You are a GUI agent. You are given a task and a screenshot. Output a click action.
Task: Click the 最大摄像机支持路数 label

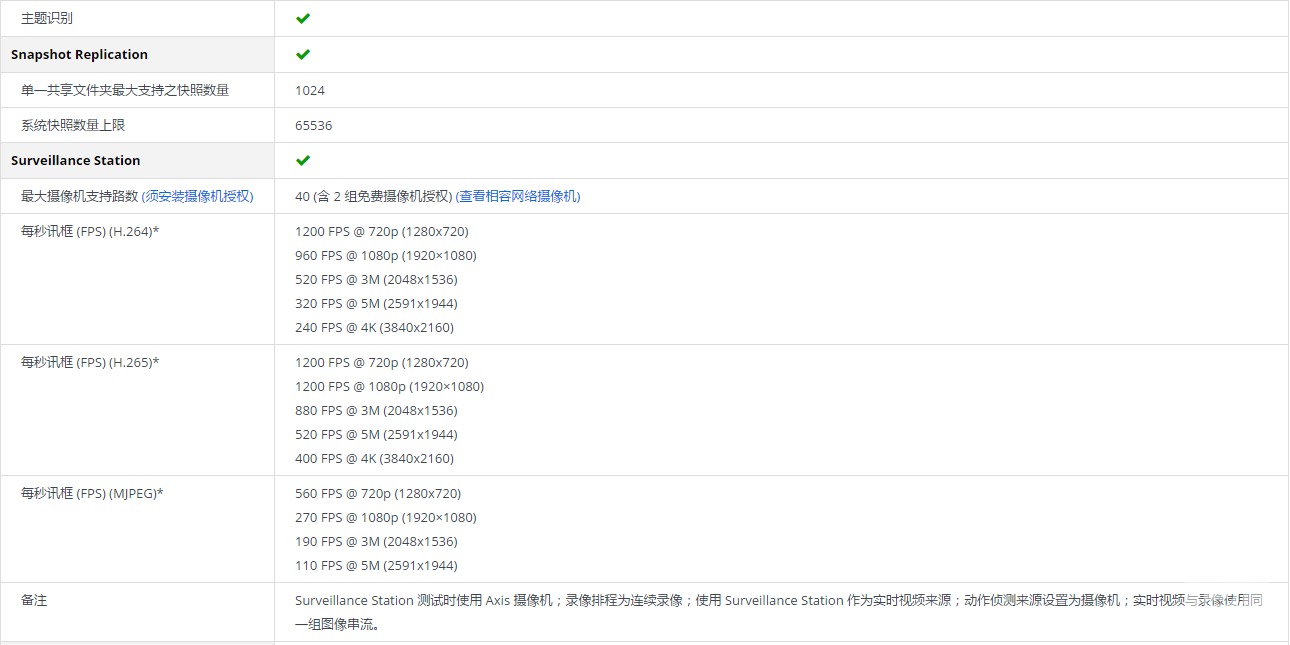coord(79,196)
